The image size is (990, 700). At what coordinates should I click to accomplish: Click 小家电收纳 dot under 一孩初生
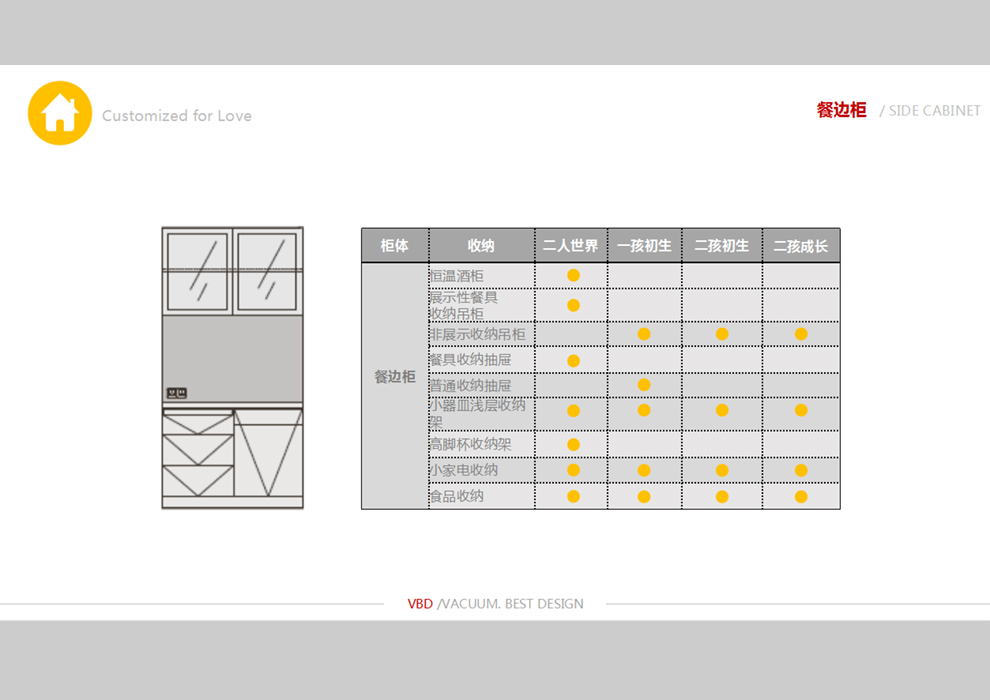click(x=644, y=470)
